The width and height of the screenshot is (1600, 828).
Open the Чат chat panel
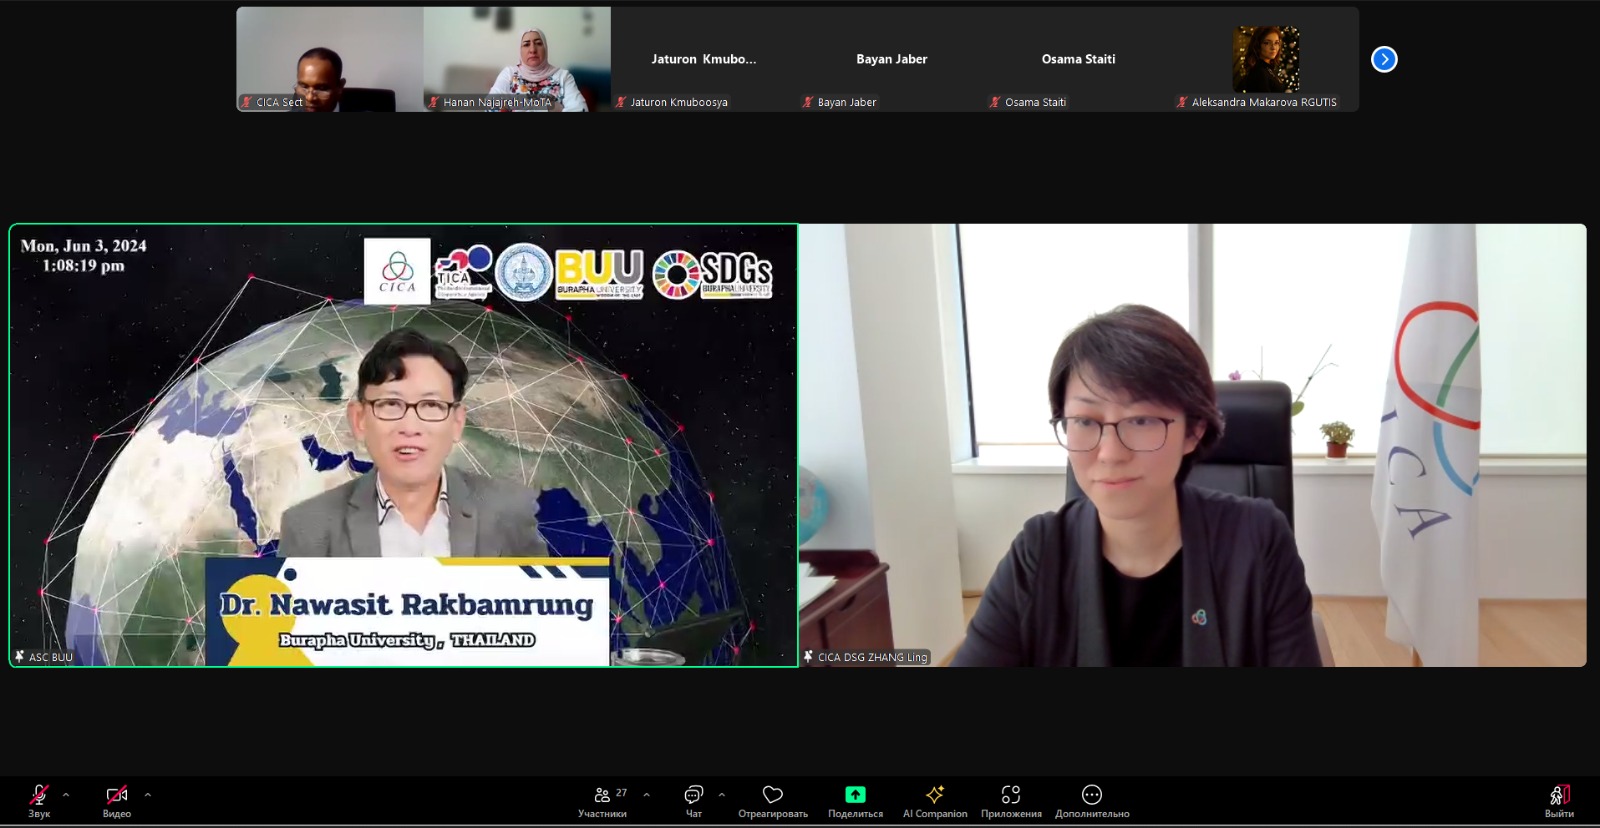pyautogui.click(x=693, y=799)
